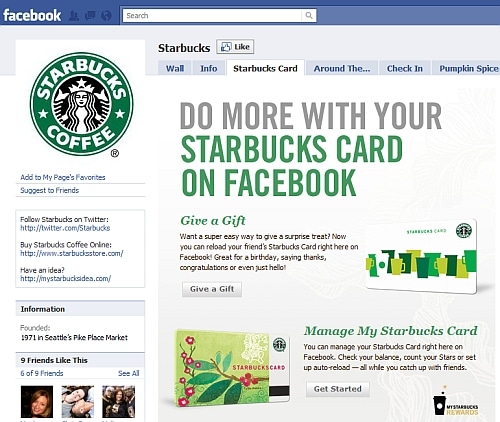
Task: Click Add to My Page's Favorites
Action: [x=63, y=177]
